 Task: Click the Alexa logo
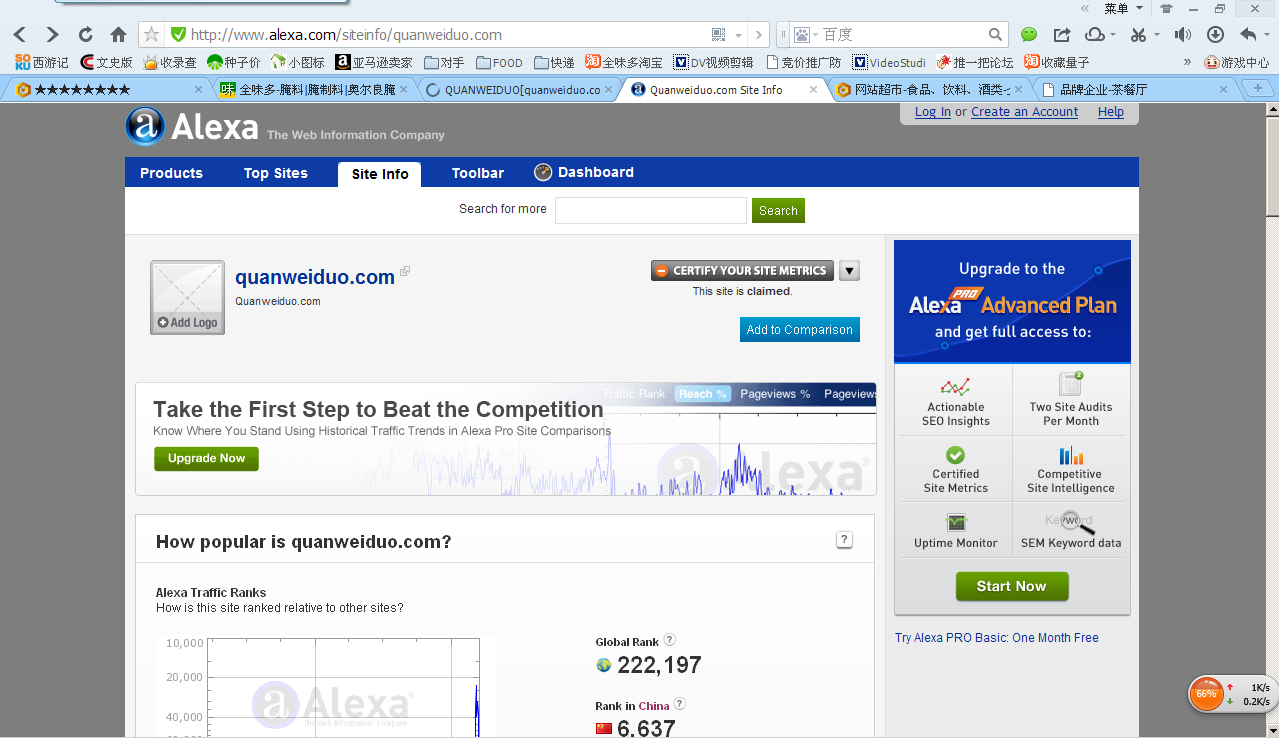(192, 127)
